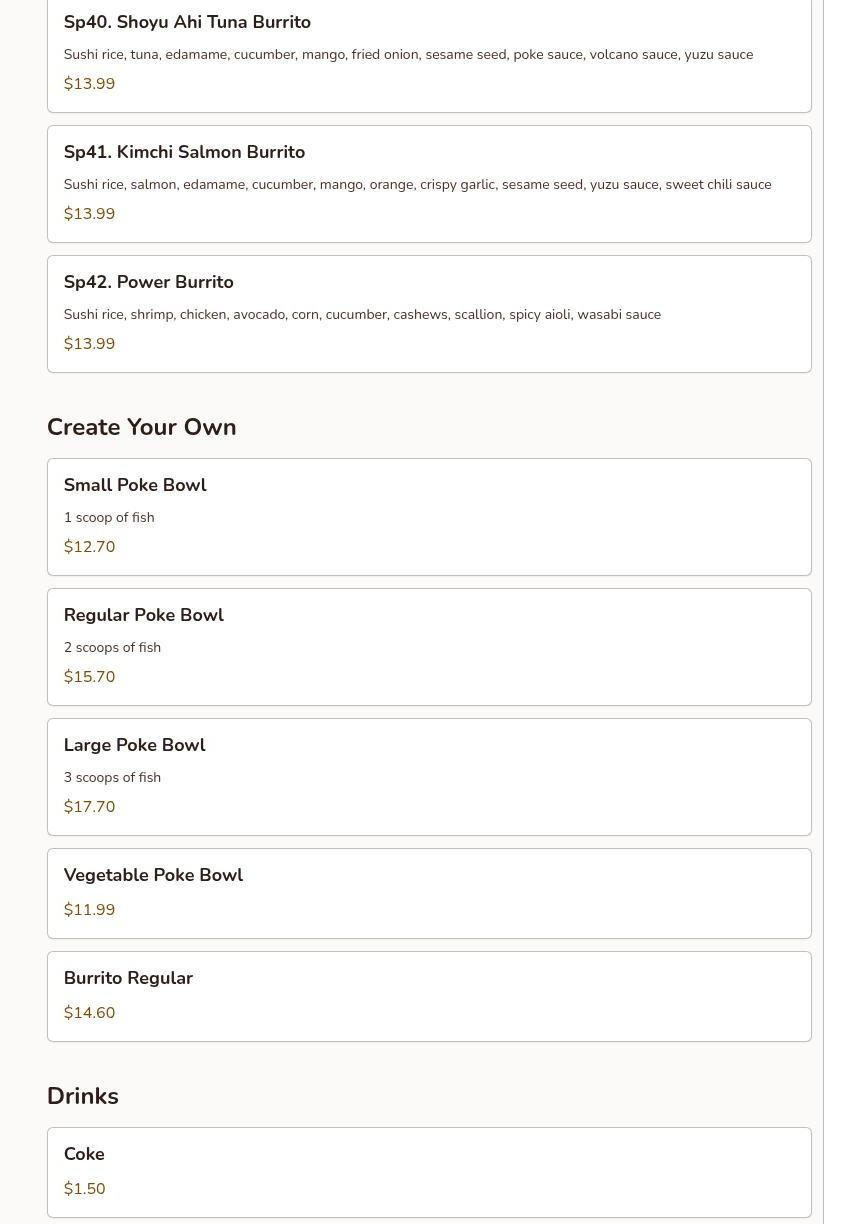Open Sp40. Shoyu Ahi Tuna Burrito item

[187, 22]
